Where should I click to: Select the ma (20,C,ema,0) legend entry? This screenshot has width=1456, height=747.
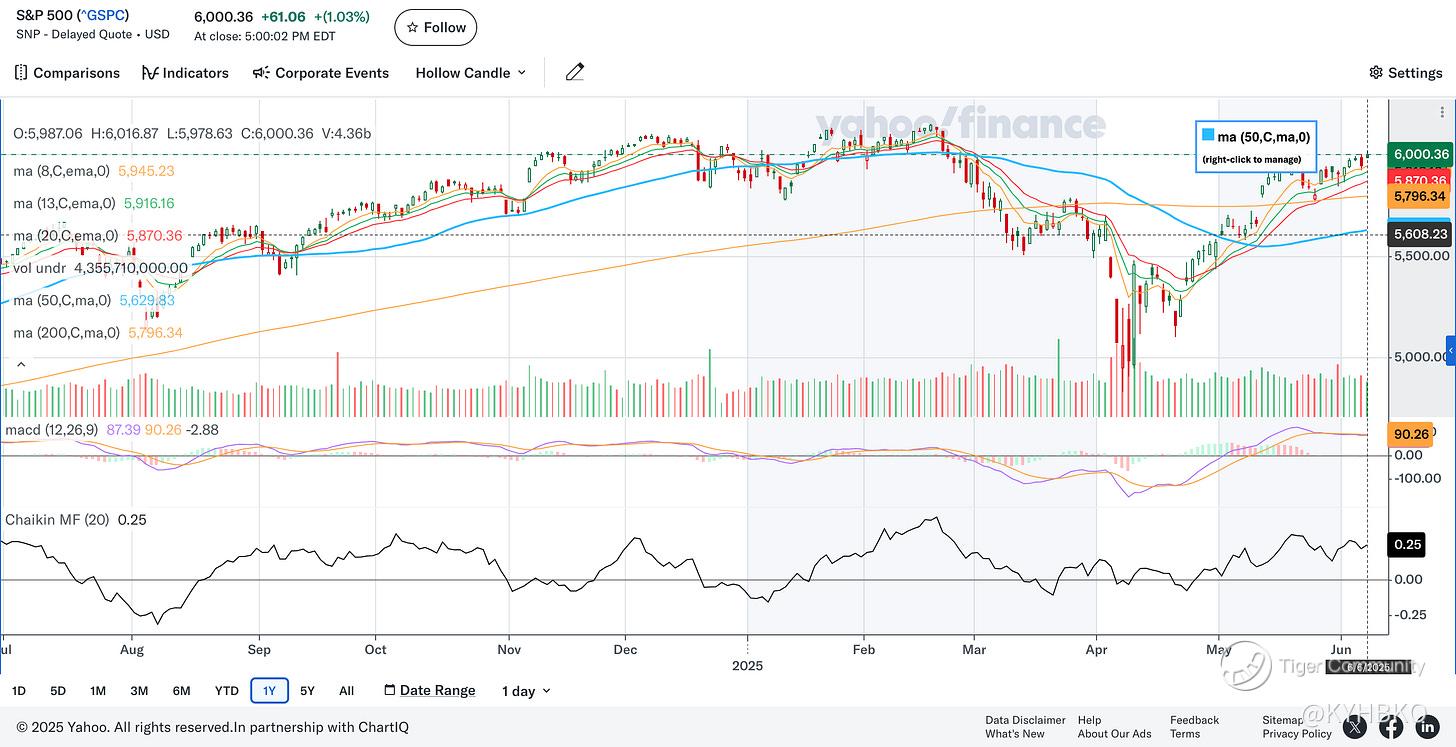click(x=65, y=236)
